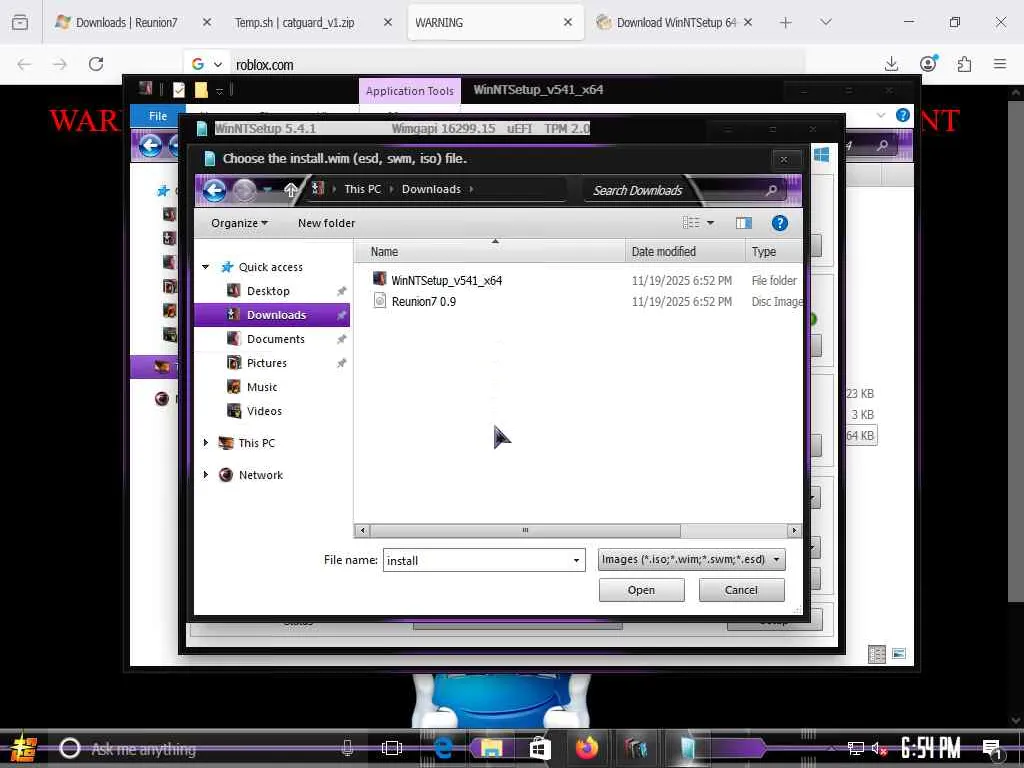1024x768 pixels.
Task: Select the Application Tools ribbon tab
Action: [409, 91]
